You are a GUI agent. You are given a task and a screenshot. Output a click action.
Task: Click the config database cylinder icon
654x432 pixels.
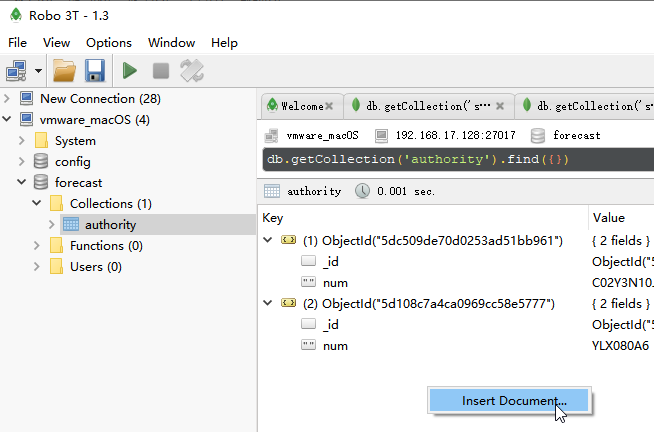(x=41, y=161)
